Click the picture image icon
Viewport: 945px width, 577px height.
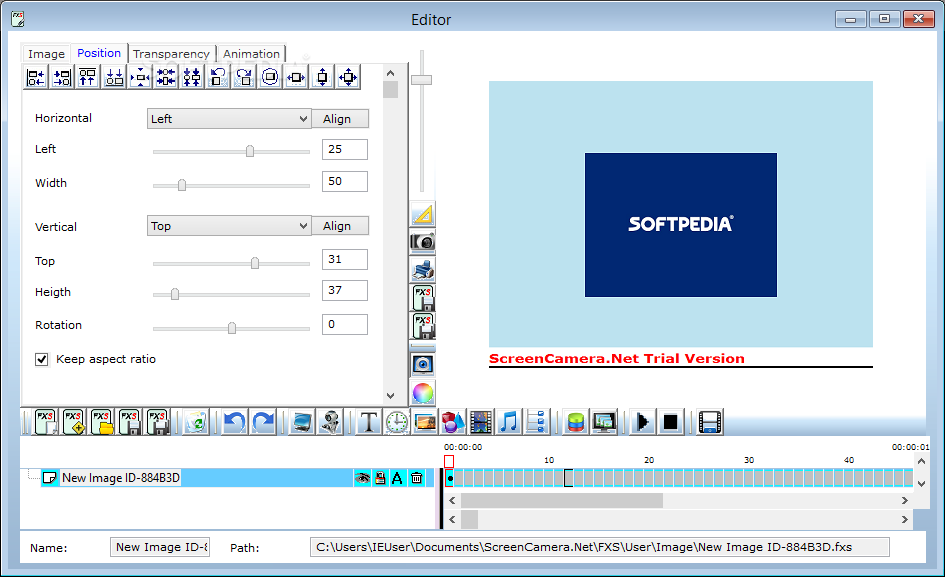(425, 422)
